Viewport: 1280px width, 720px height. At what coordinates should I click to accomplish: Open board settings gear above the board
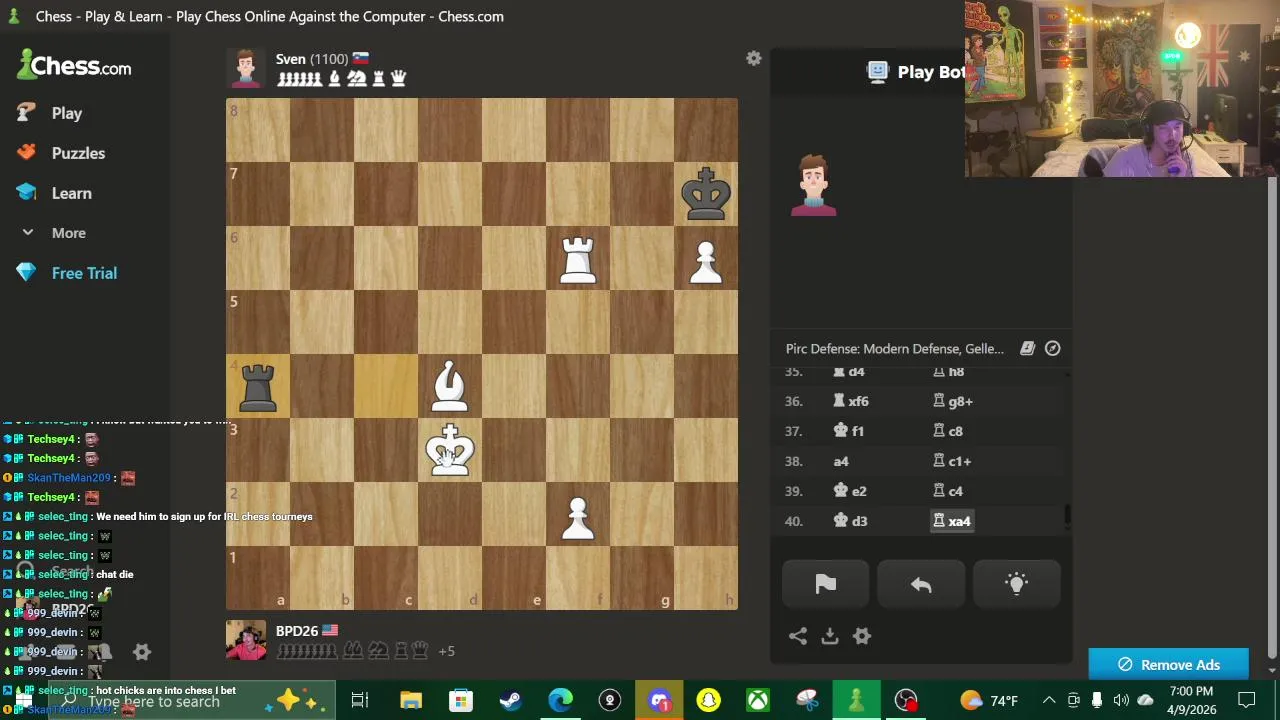(x=754, y=59)
